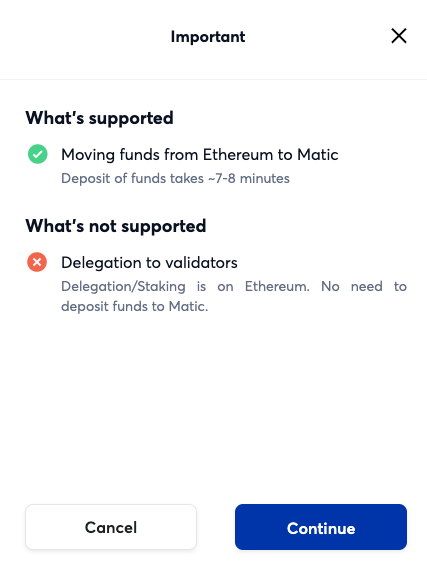Viewport: 427px width, 573px height.
Task: Select the What's not supported heading
Action: point(116,226)
